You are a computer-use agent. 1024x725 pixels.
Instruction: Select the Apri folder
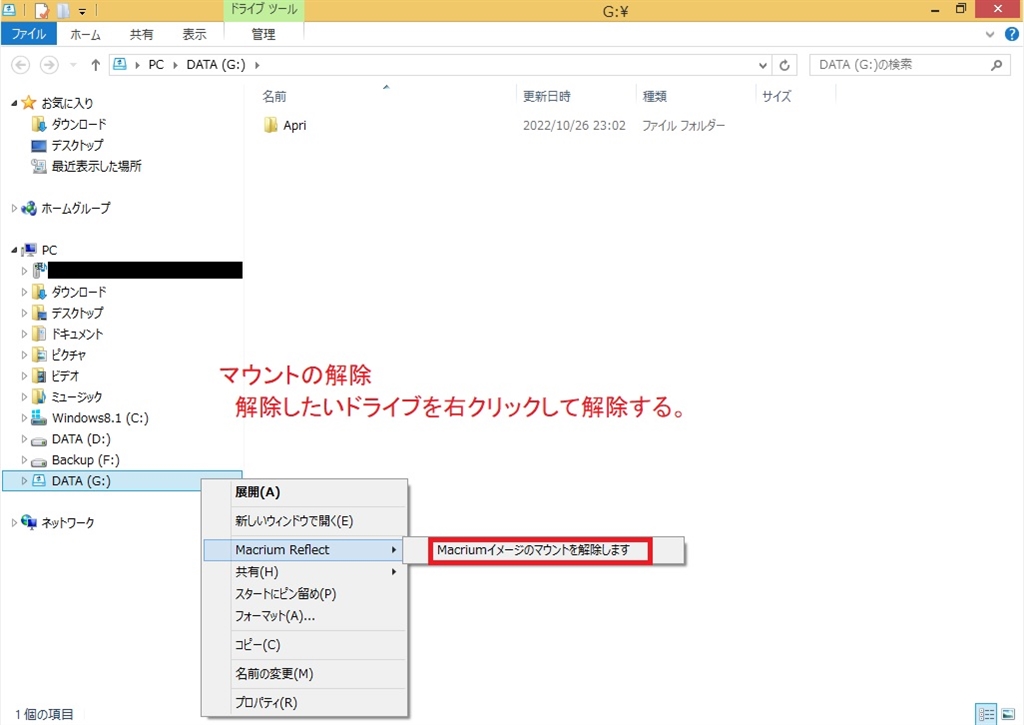coord(295,125)
